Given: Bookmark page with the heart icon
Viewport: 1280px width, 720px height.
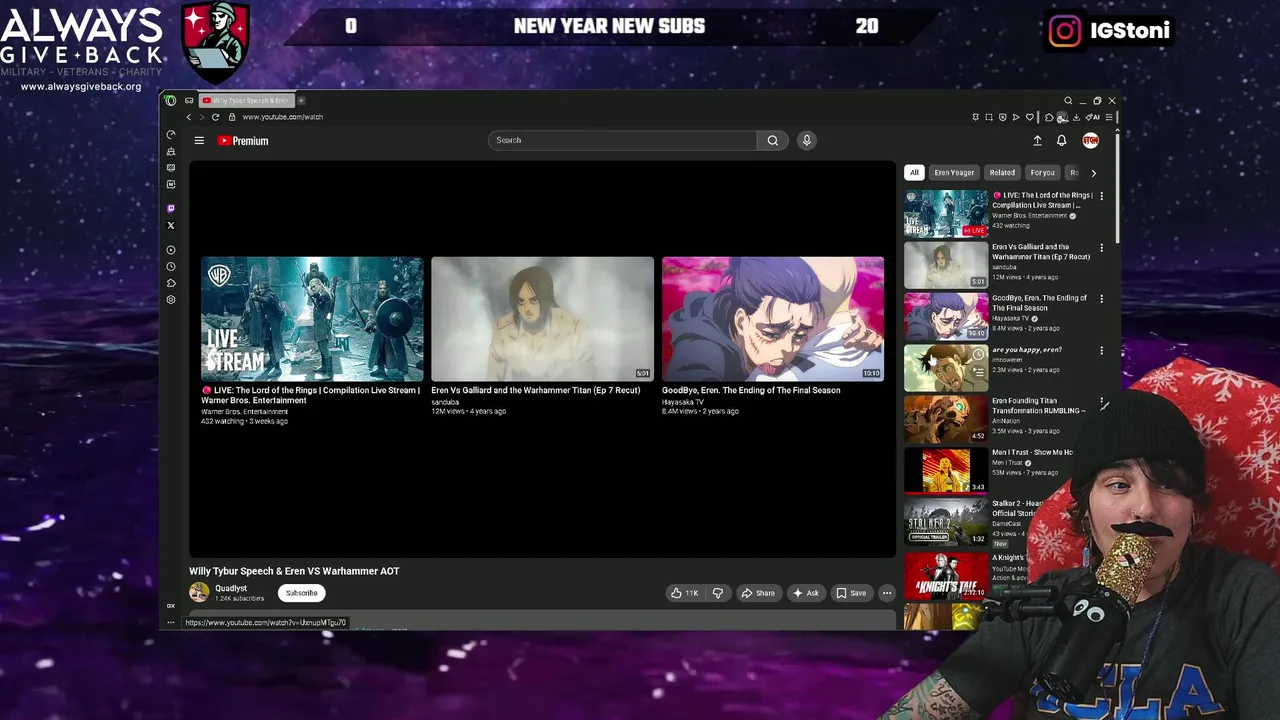Looking at the screenshot, I should [x=1030, y=117].
